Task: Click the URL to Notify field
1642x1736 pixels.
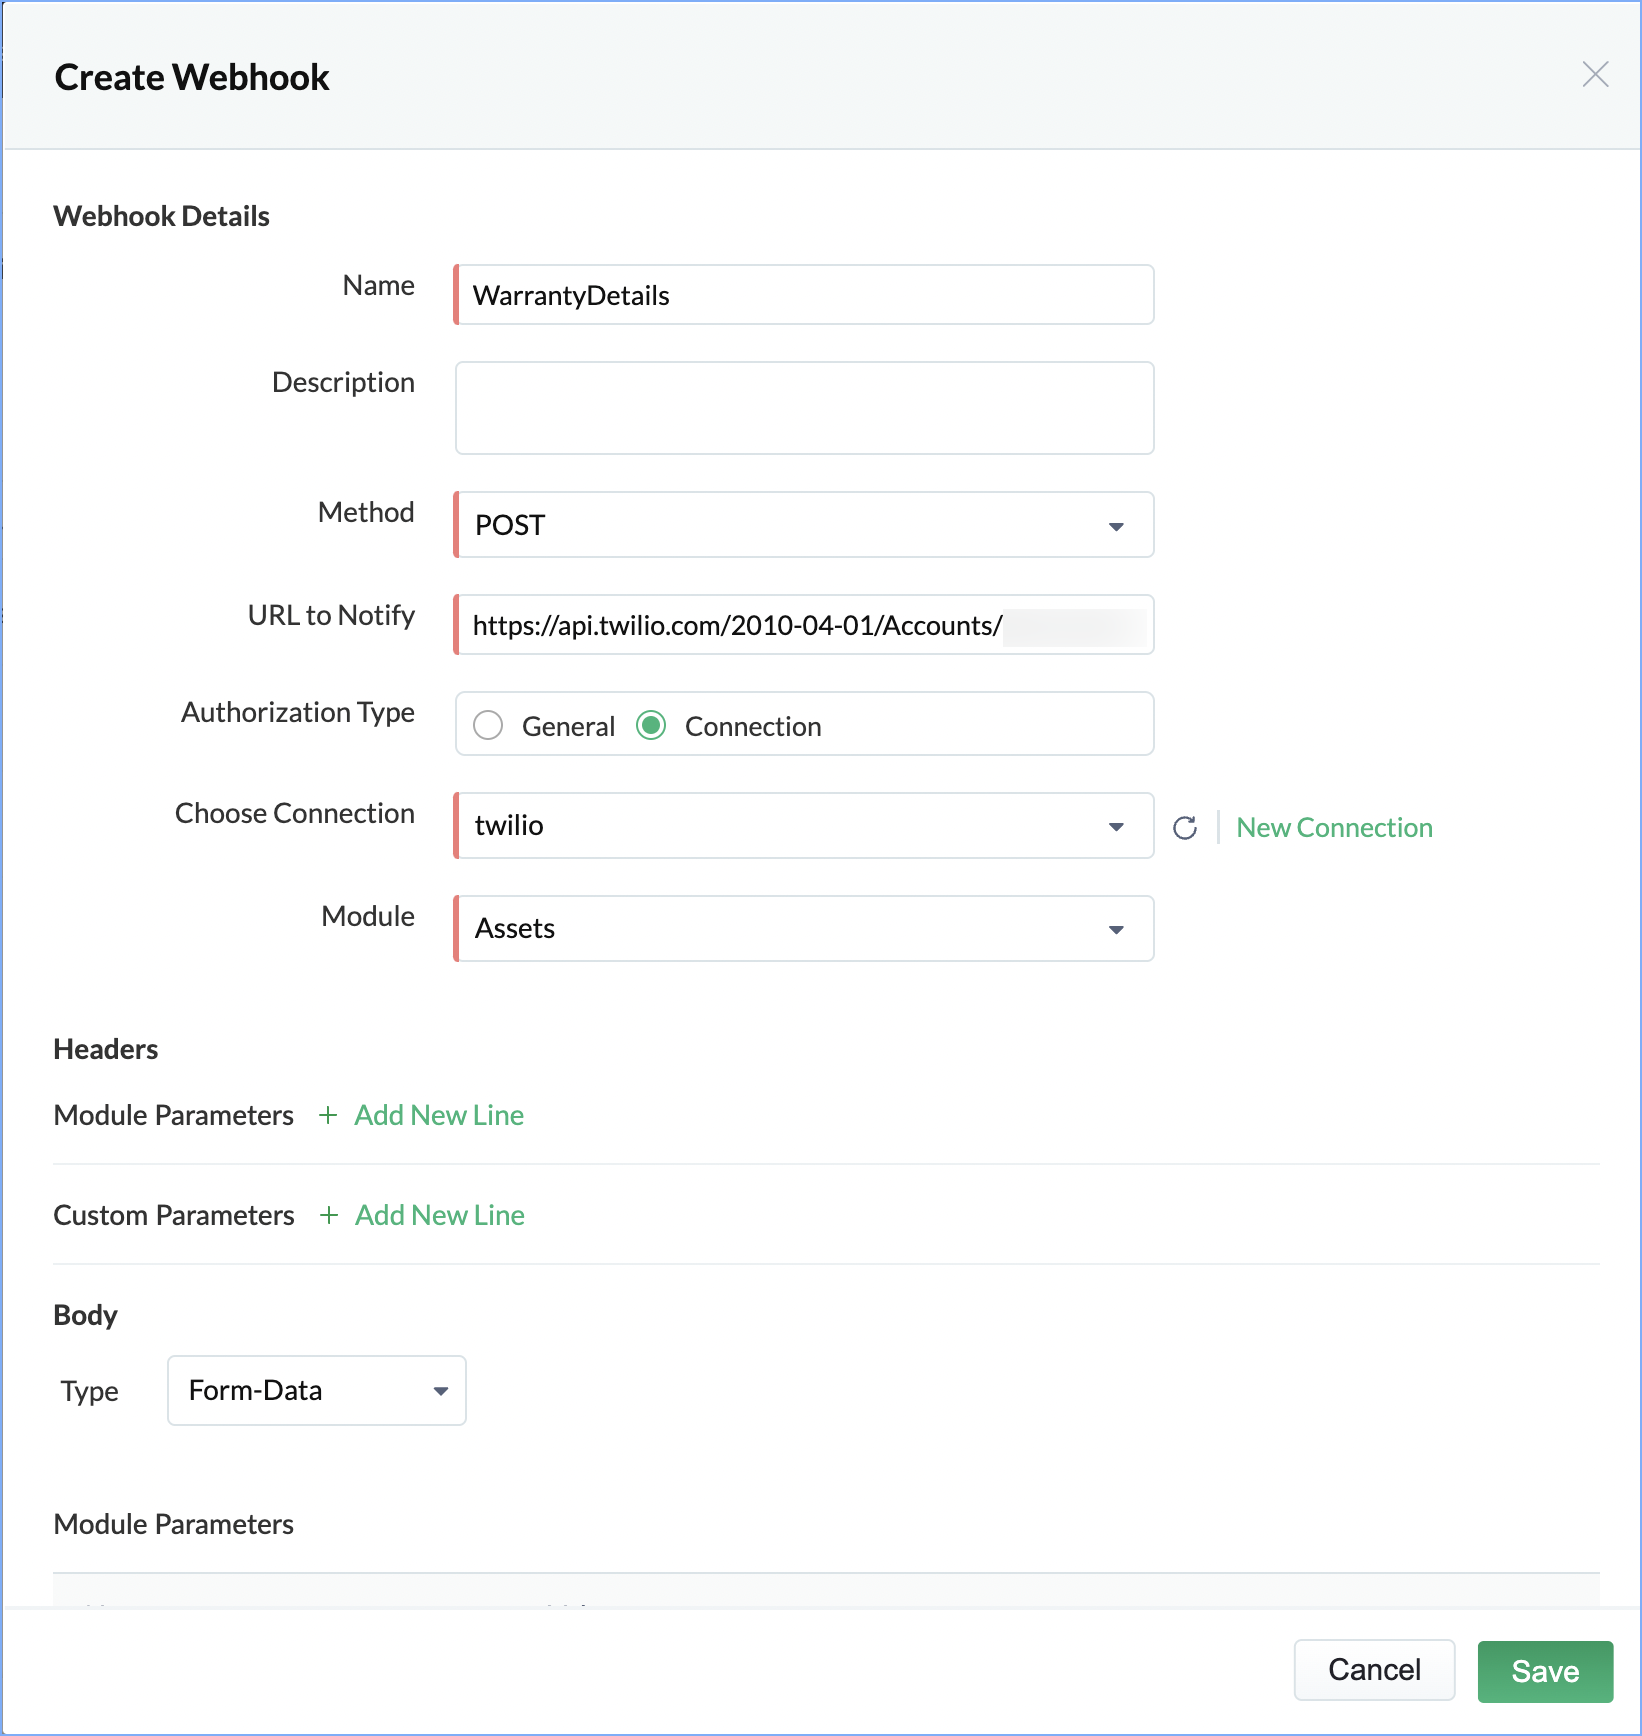Action: [x=805, y=625]
